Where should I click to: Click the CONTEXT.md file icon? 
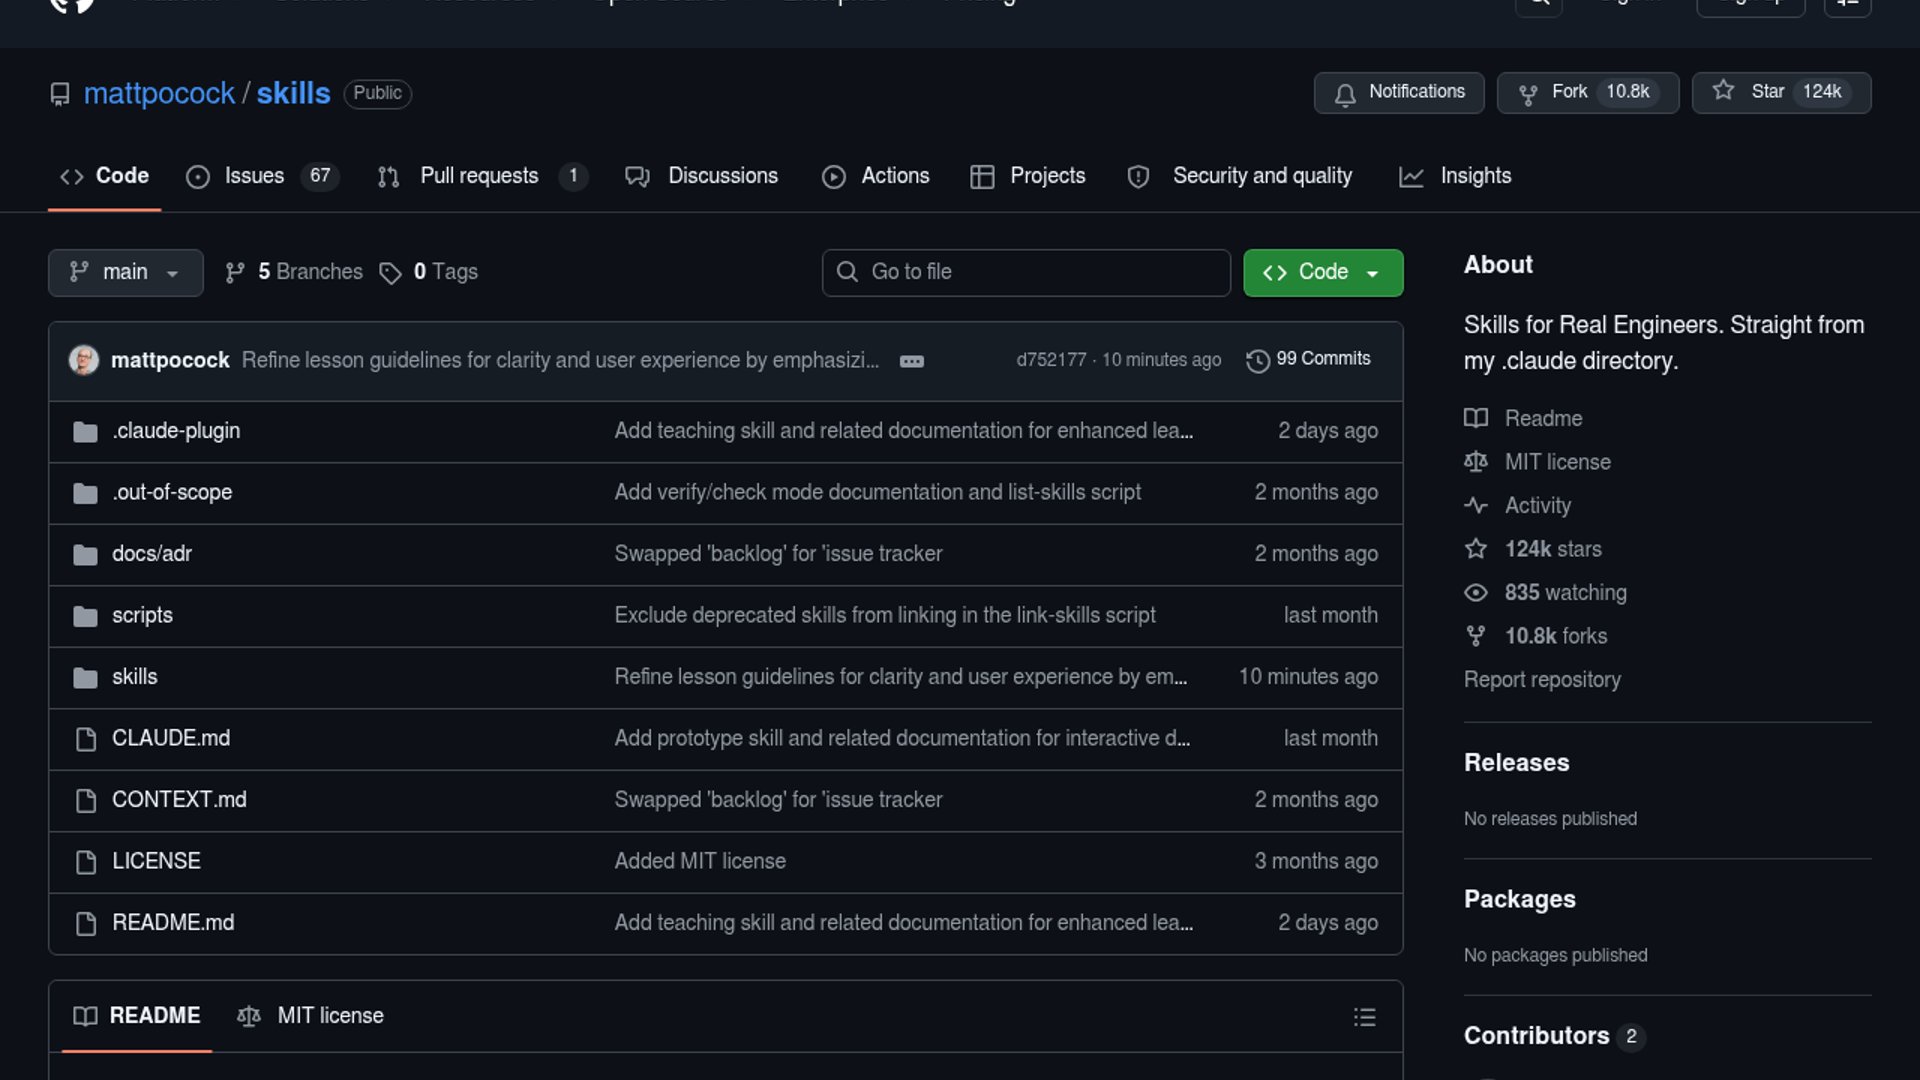point(86,801)
